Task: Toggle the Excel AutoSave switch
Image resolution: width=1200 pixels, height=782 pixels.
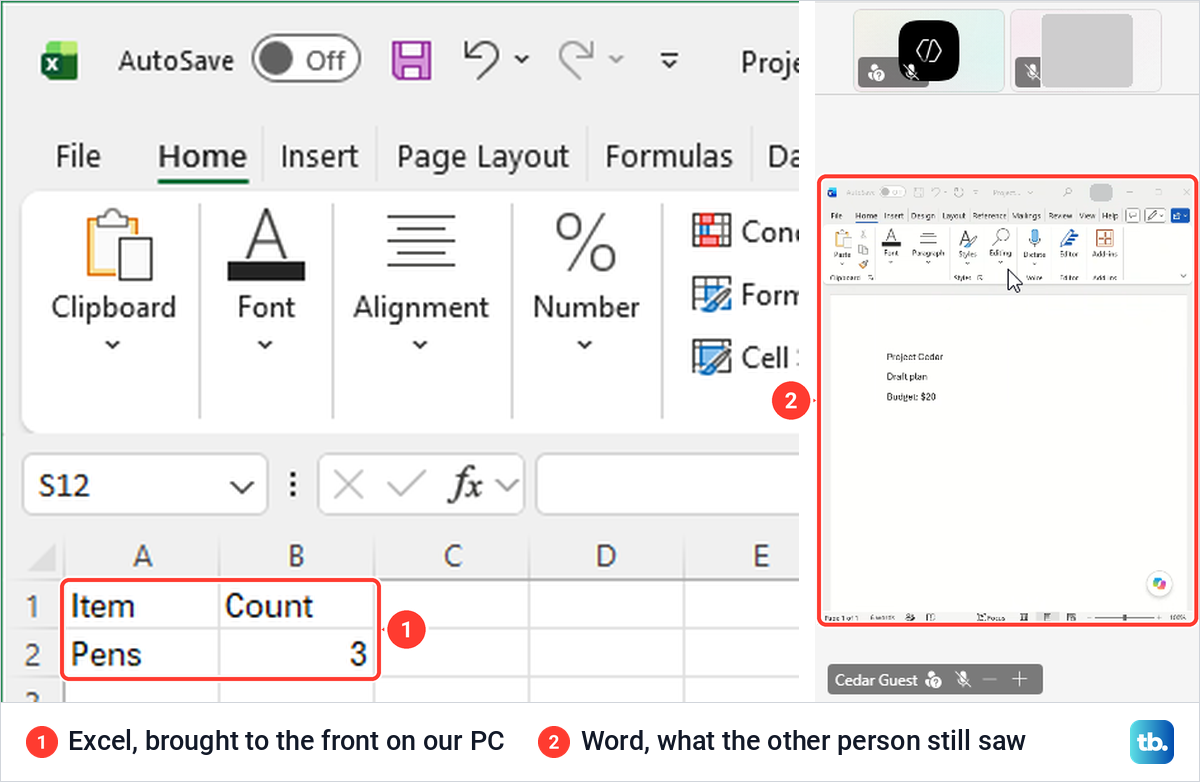Action: point(305,60)
